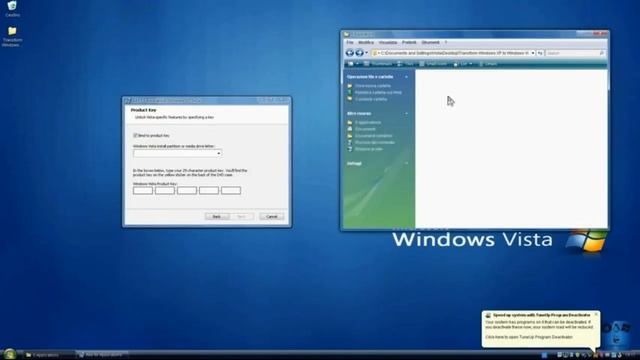Click the Back arrow in the Explorer window

tap(349, 53)
